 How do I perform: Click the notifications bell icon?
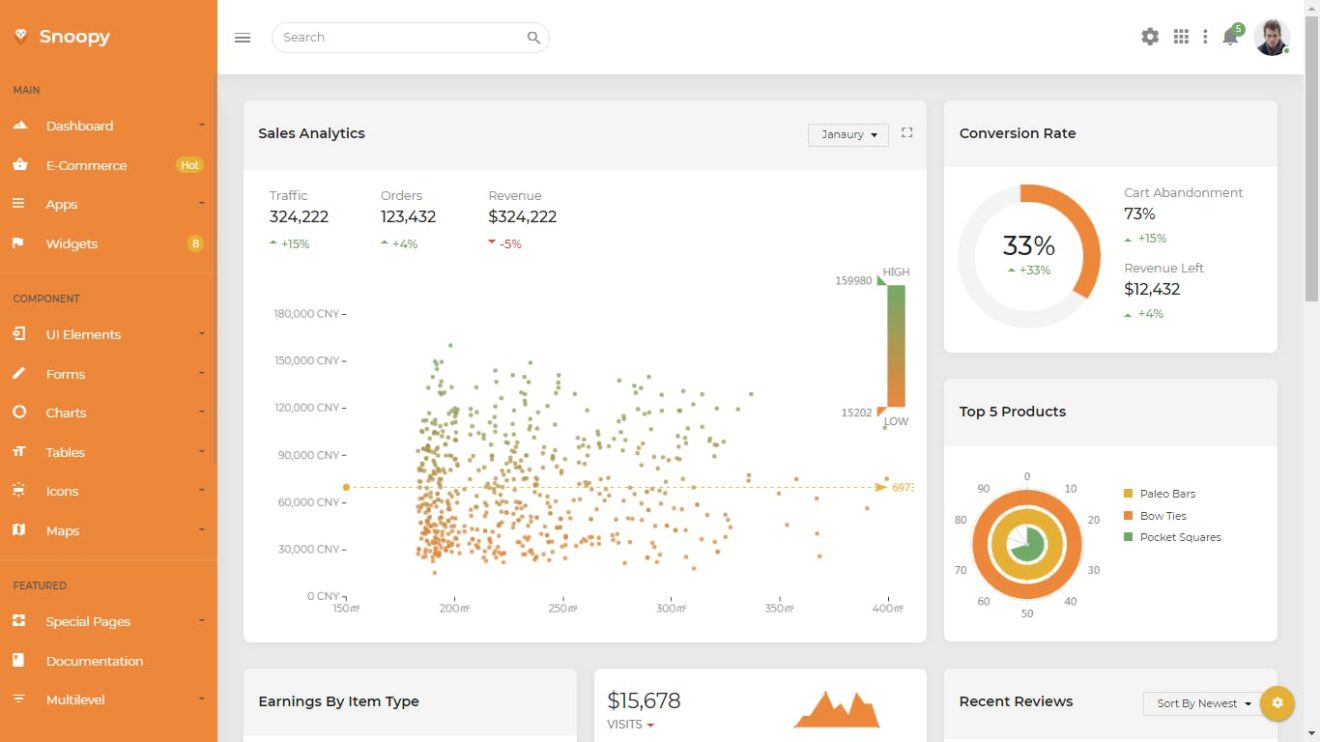click(1230, 37)
